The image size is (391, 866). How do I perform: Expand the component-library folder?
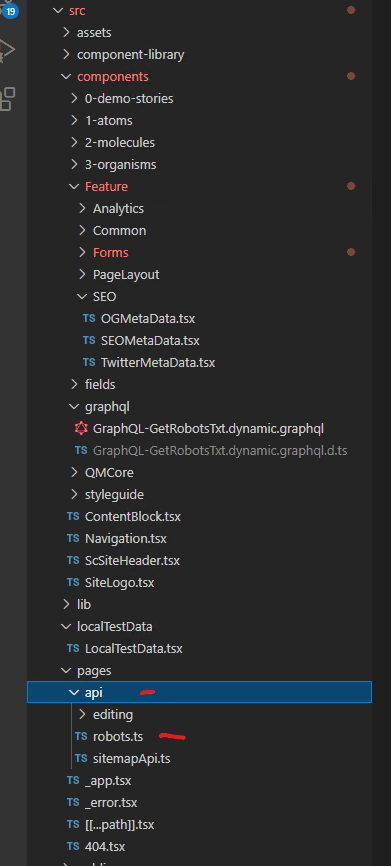(x=66, y=55)
